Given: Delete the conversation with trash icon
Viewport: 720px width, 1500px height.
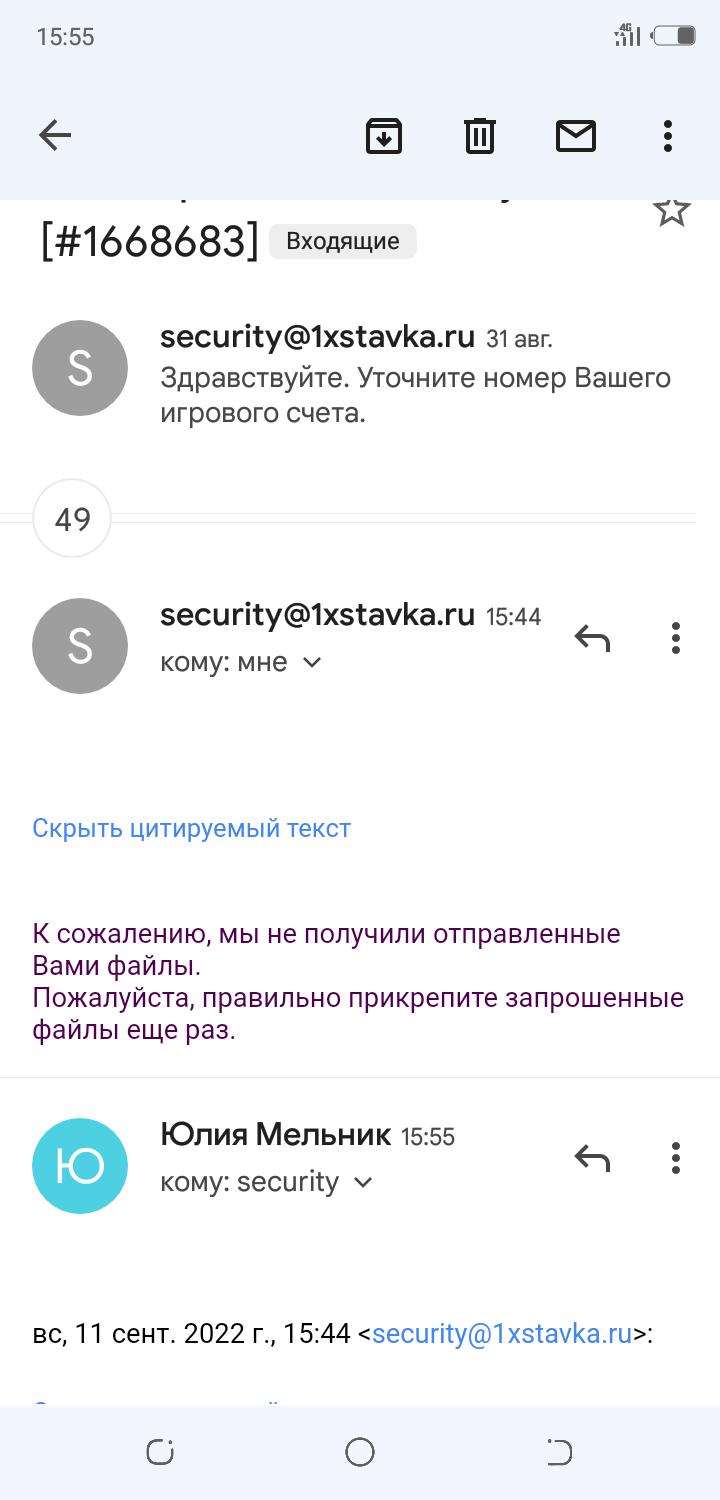Looking at the screenshot, I should click(480, 135).
